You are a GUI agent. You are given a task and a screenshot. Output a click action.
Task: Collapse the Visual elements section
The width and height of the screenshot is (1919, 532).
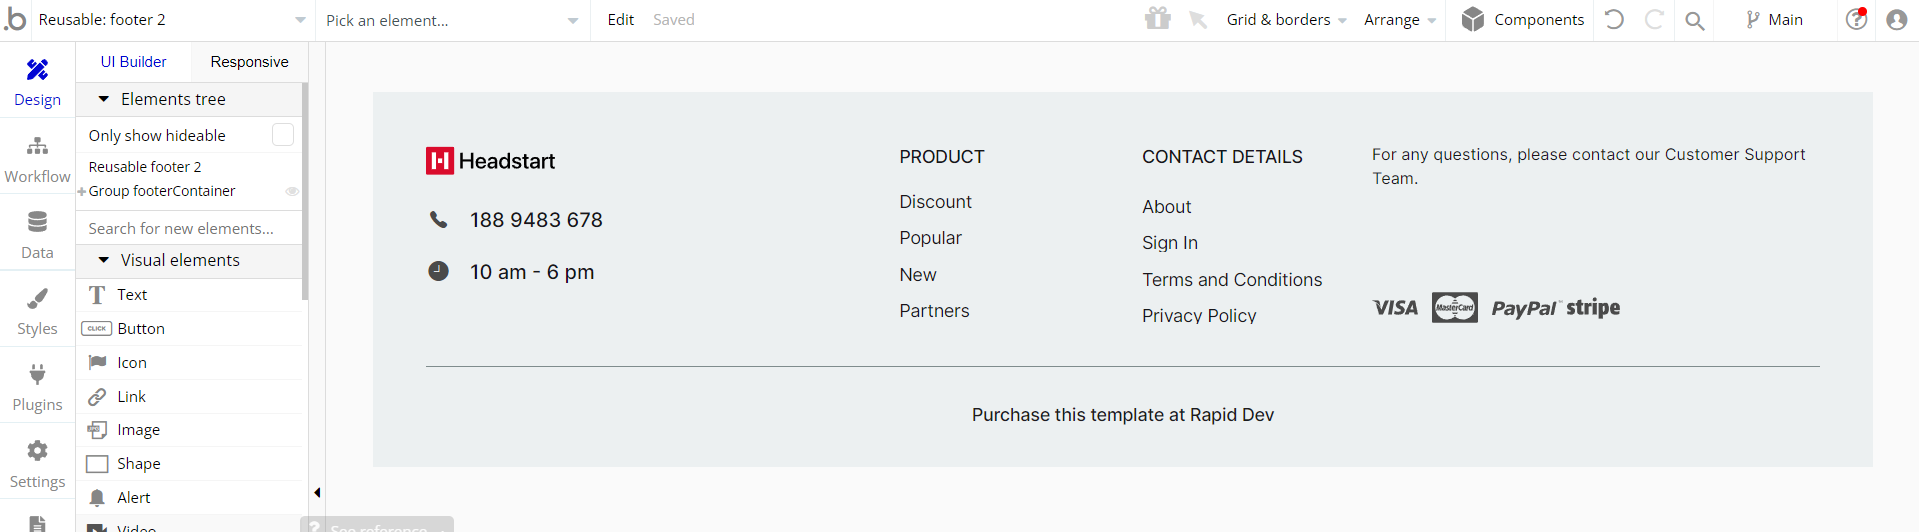[x=103, y=260]
